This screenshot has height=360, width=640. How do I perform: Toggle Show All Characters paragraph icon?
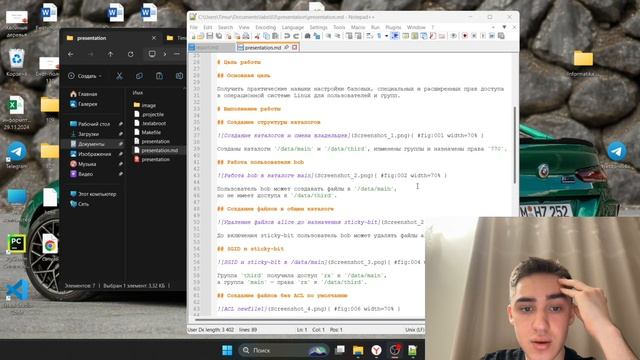pos(378,36)
